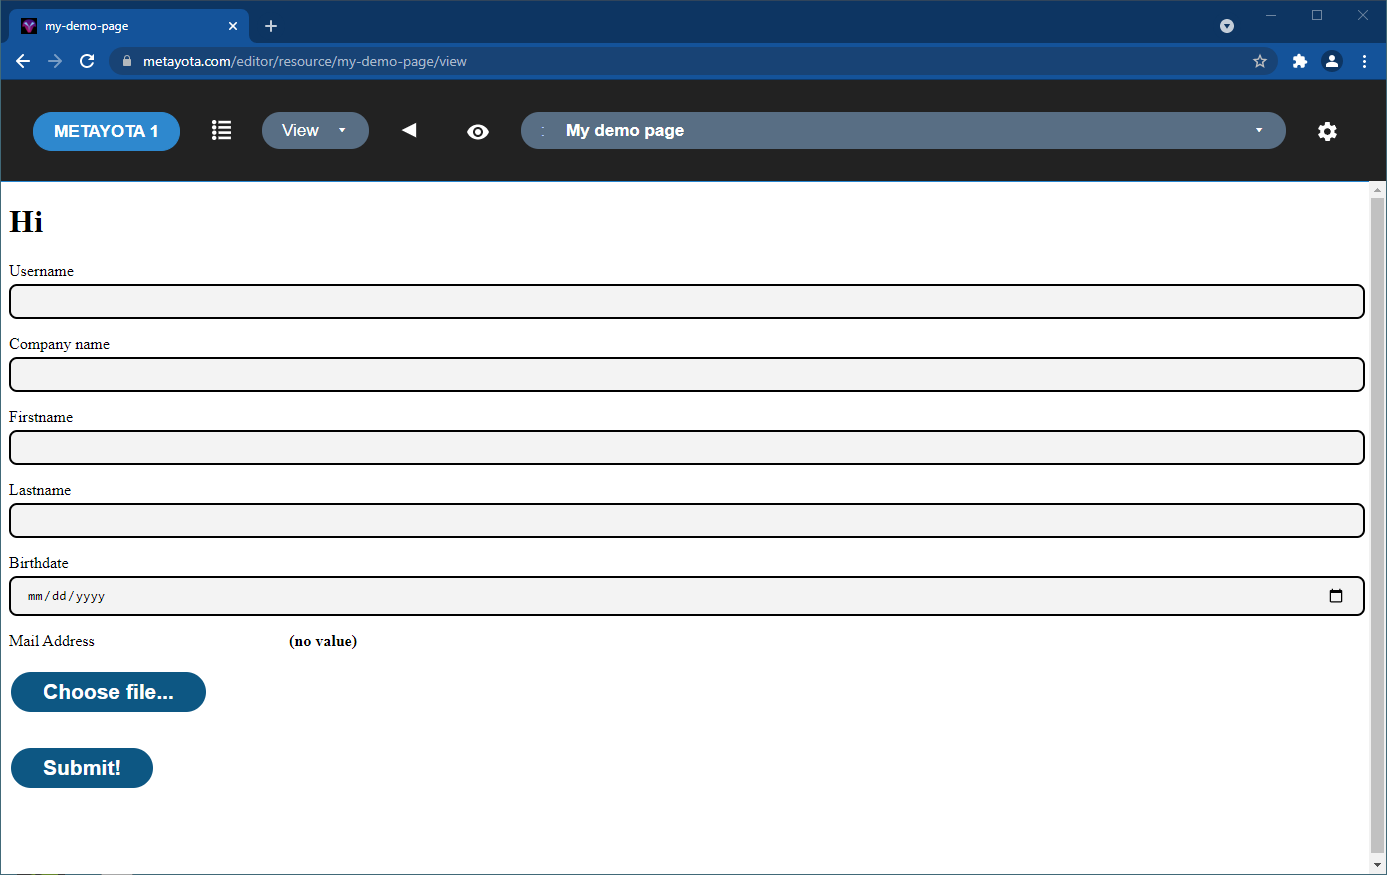Click the Username label
Image resolution: width=1387 pixels, height=875 pixels.
(42, 271)
